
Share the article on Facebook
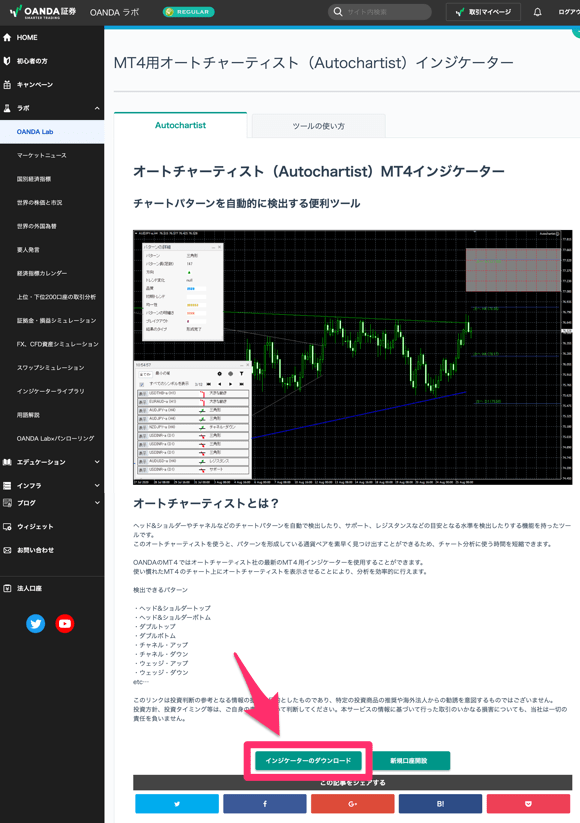tap(265, 804)
